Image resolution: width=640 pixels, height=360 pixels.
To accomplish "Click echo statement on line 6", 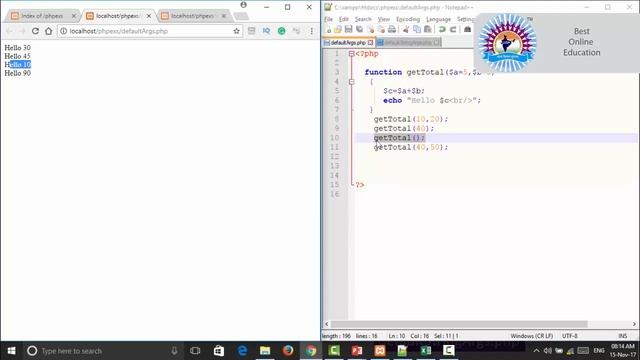I will coord(432,100).
